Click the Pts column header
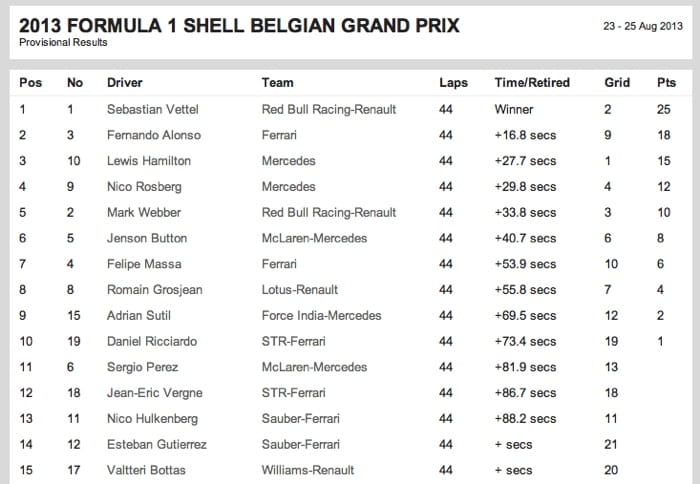Screen dimensions: 700x484 point(666,83)
